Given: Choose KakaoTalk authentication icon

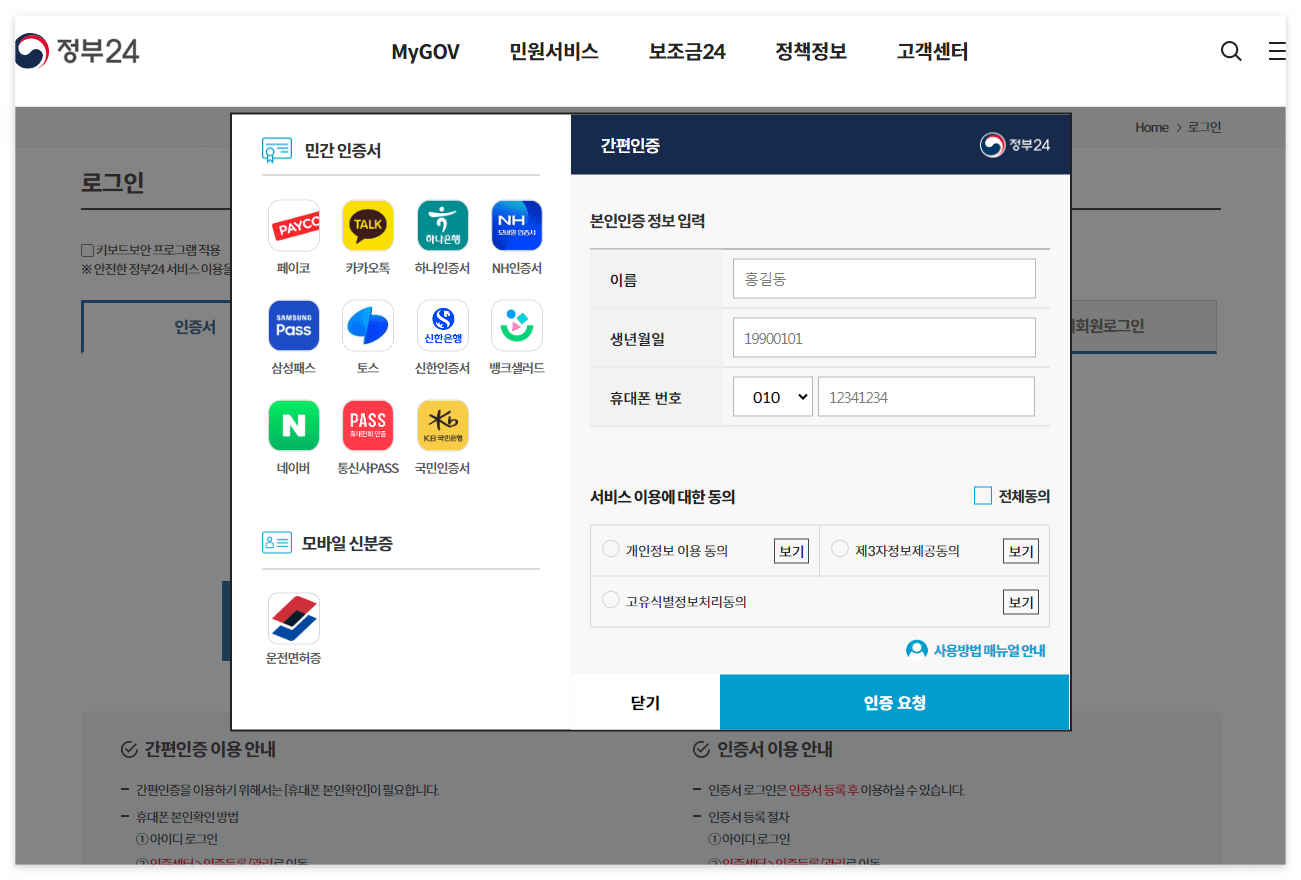Looking at the screenshot, I should (368, 225).
